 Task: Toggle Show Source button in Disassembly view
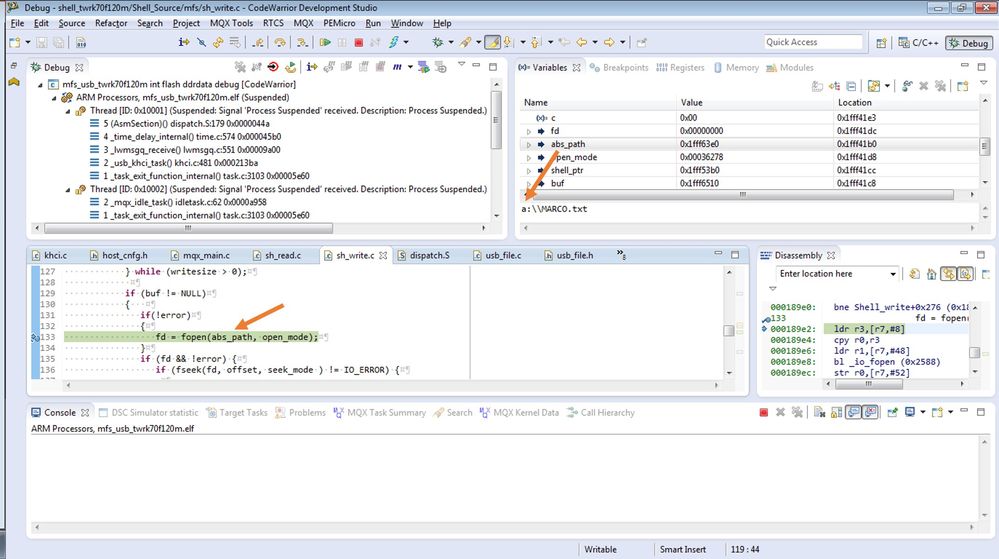(x=966, y=273)
